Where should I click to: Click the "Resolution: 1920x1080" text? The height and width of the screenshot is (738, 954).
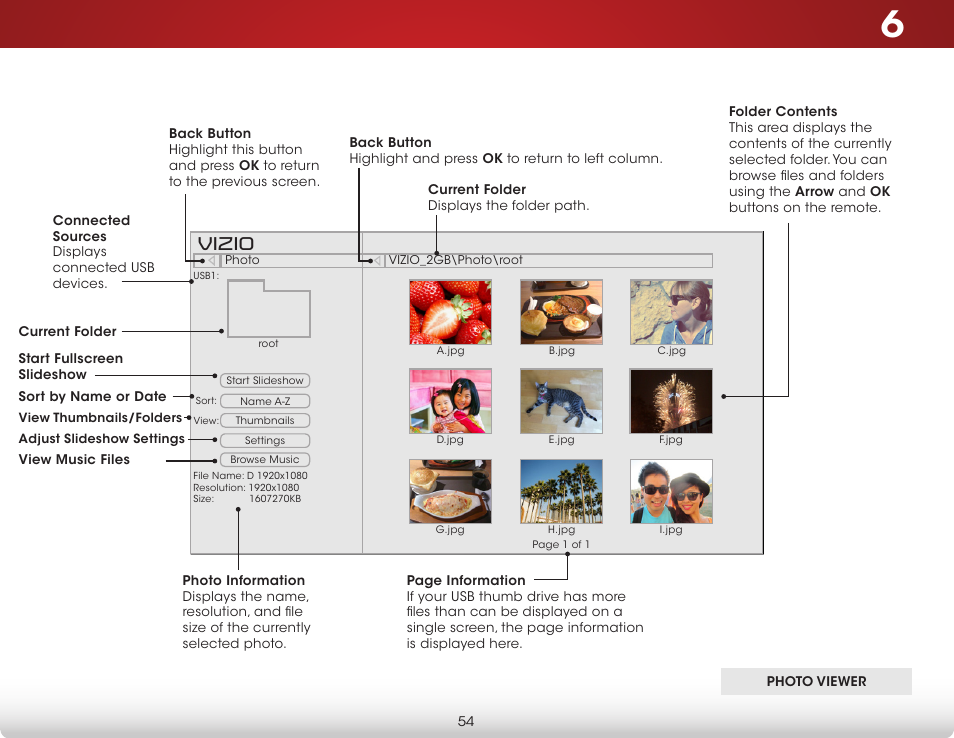tap(246, 487)
